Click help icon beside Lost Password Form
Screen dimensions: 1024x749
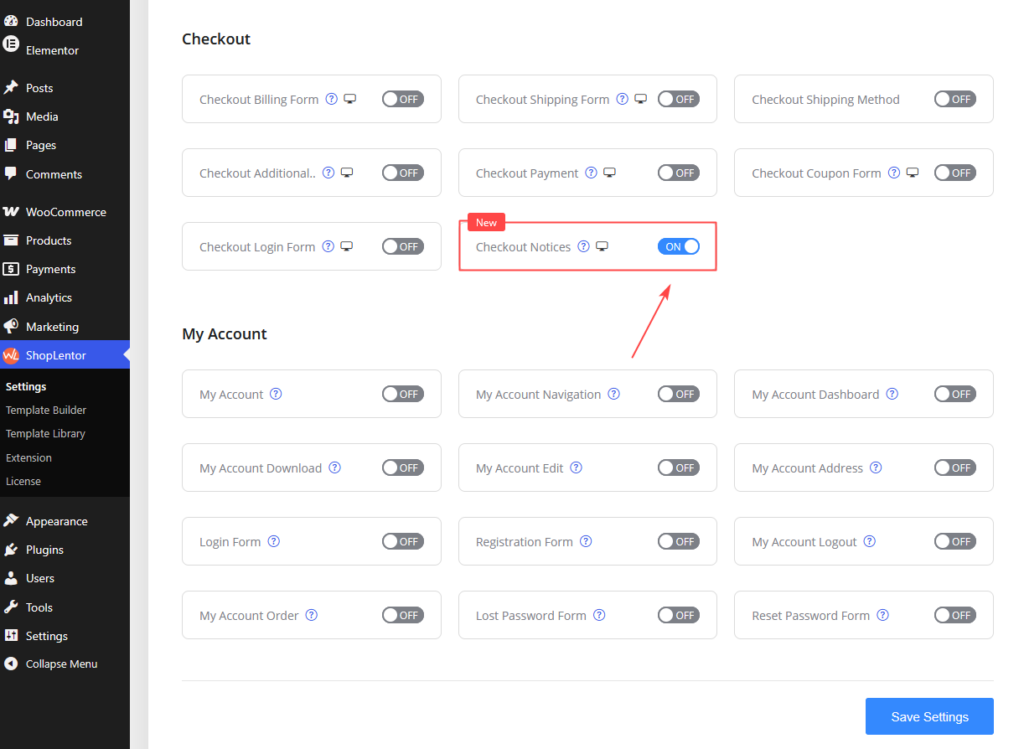point(600,615)
